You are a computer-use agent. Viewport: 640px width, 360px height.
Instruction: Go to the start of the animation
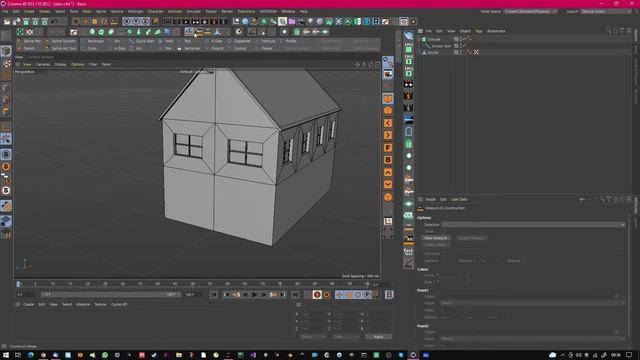[x=214, y=295]
